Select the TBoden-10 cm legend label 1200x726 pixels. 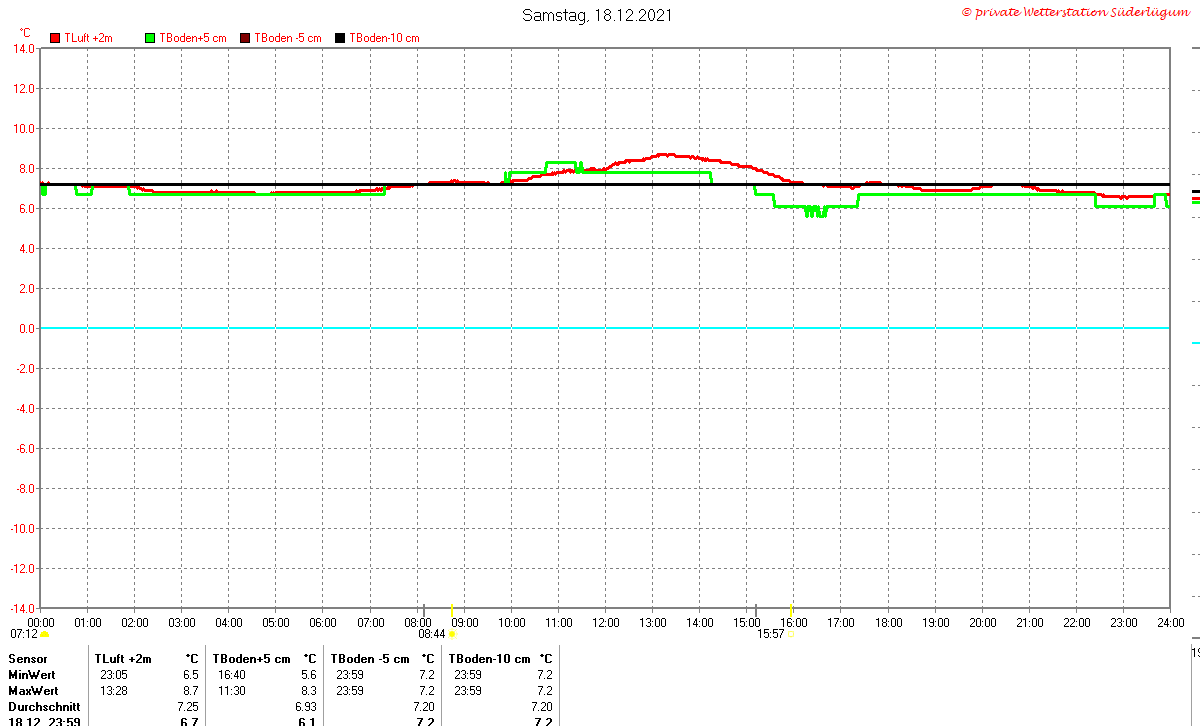point(384,38)
